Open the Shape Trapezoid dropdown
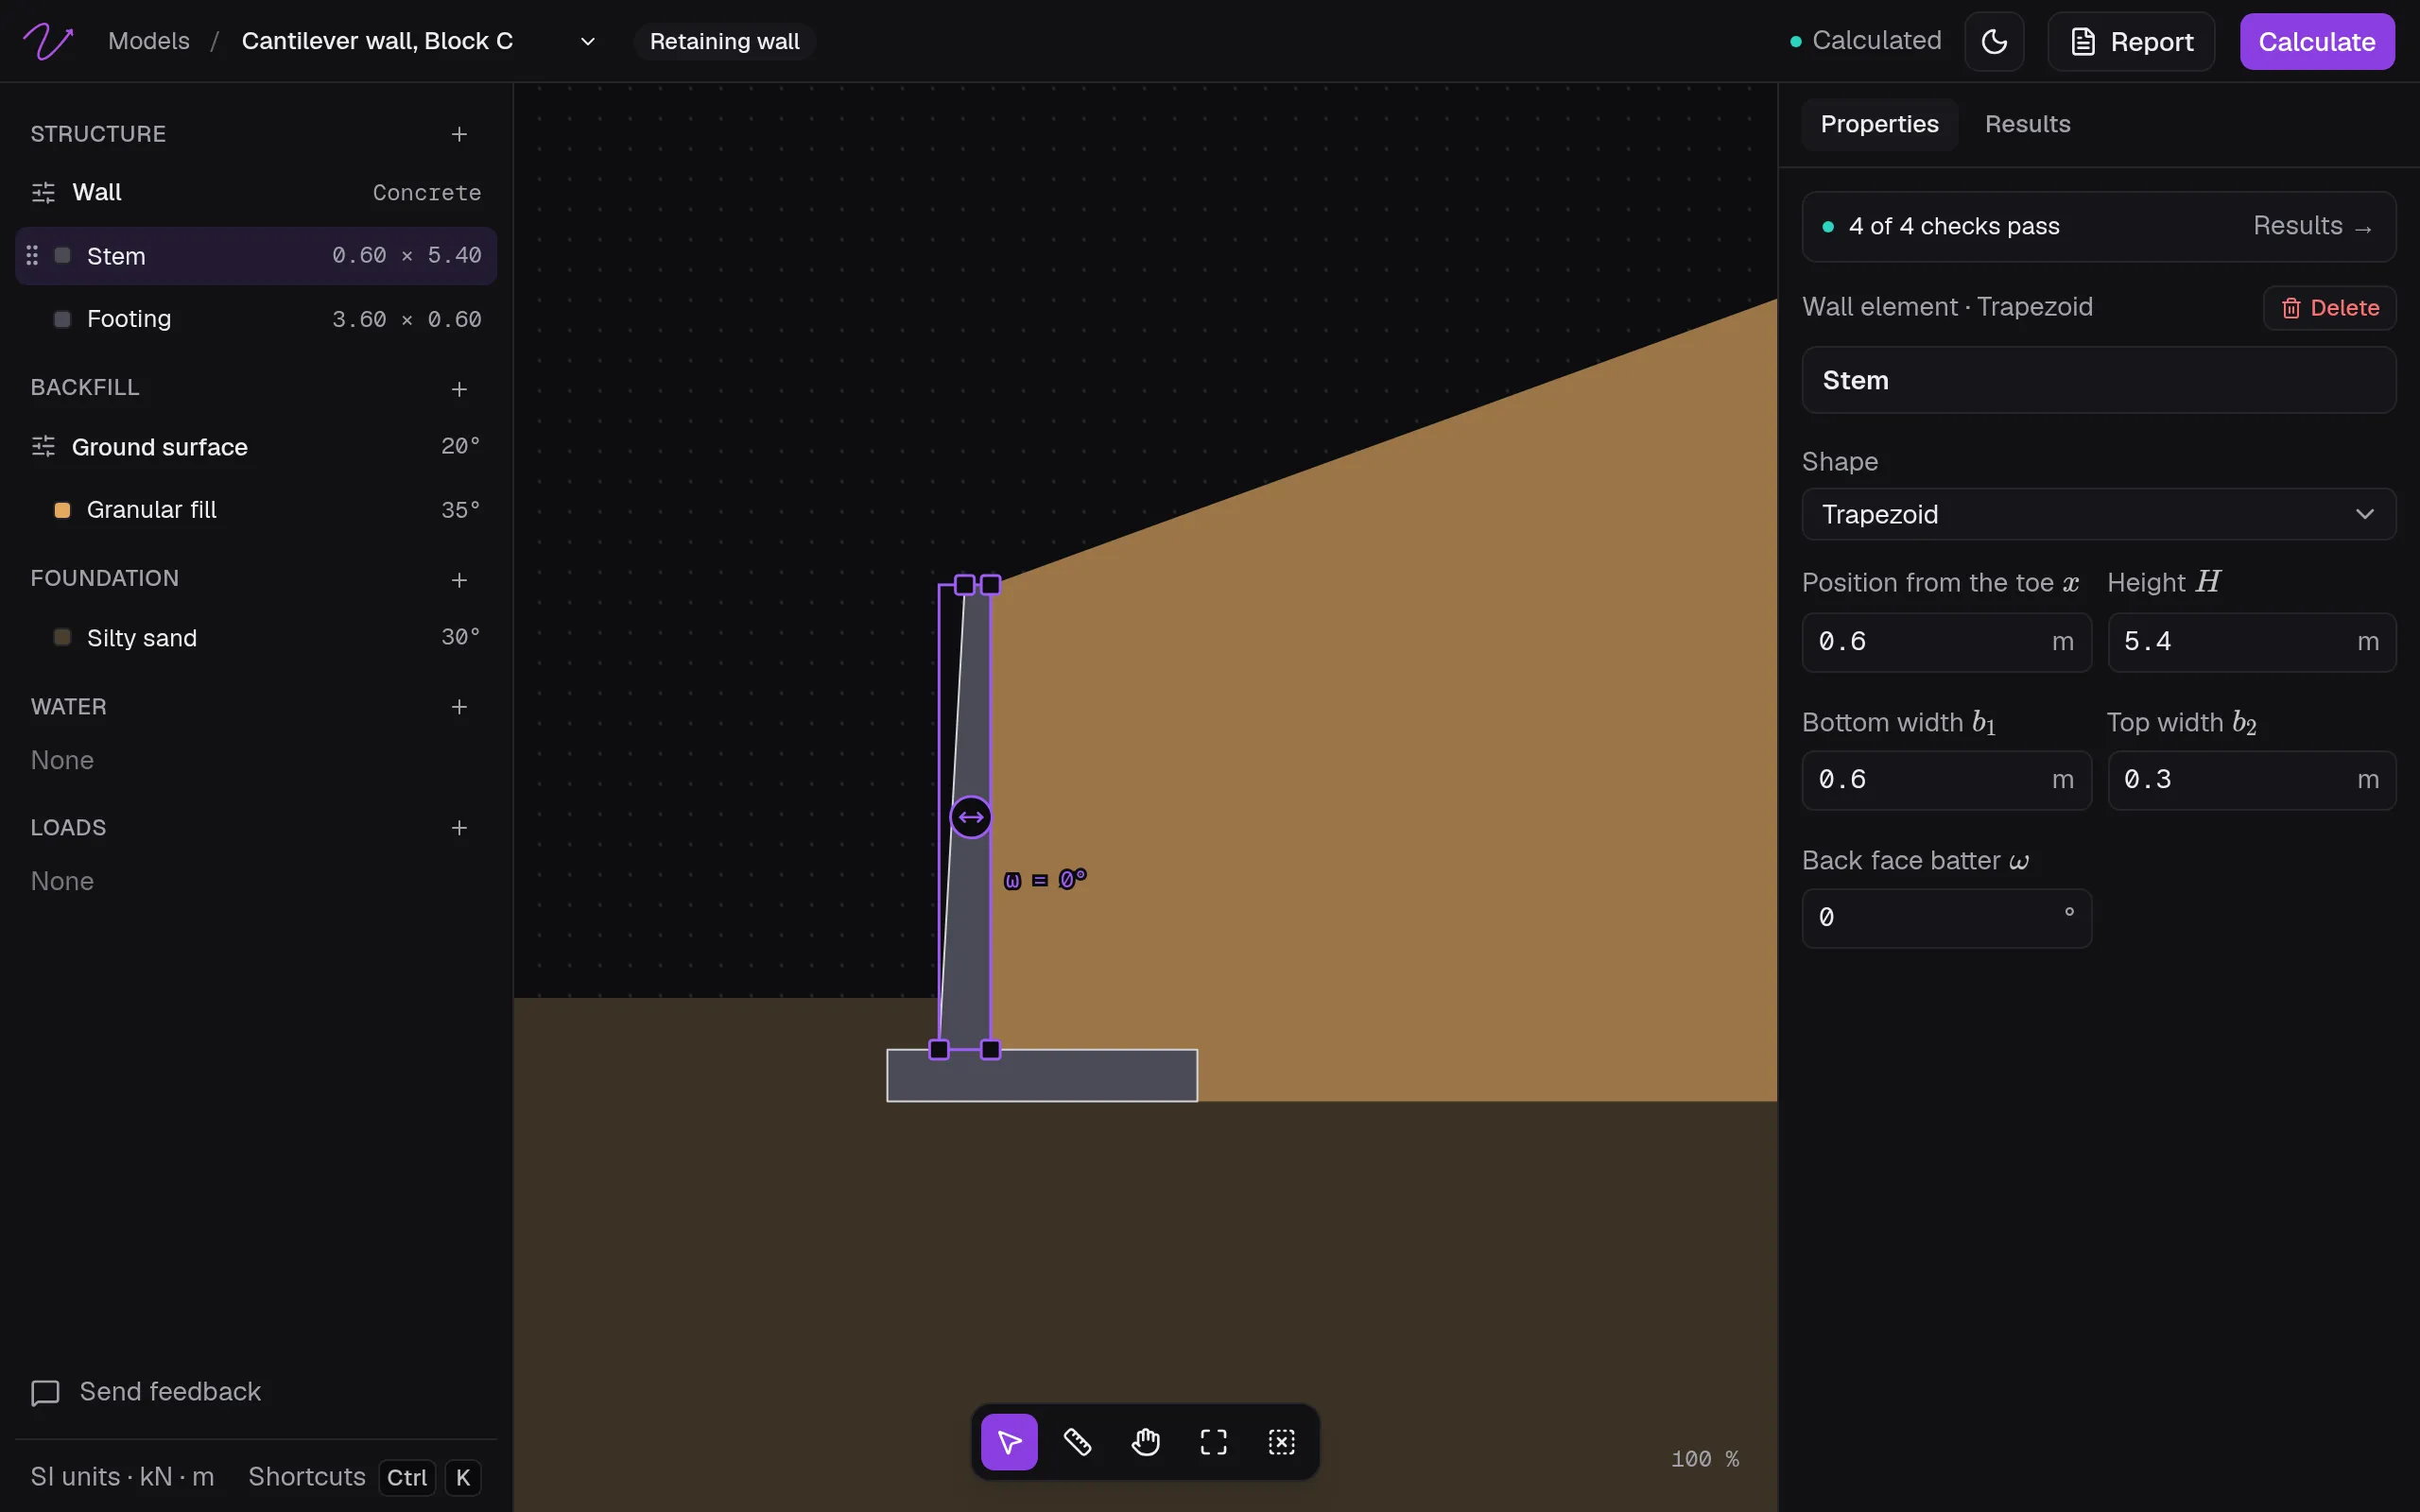Image resolution: width=2420 pixels, height=1512 pixels. tap(2098, 514)
